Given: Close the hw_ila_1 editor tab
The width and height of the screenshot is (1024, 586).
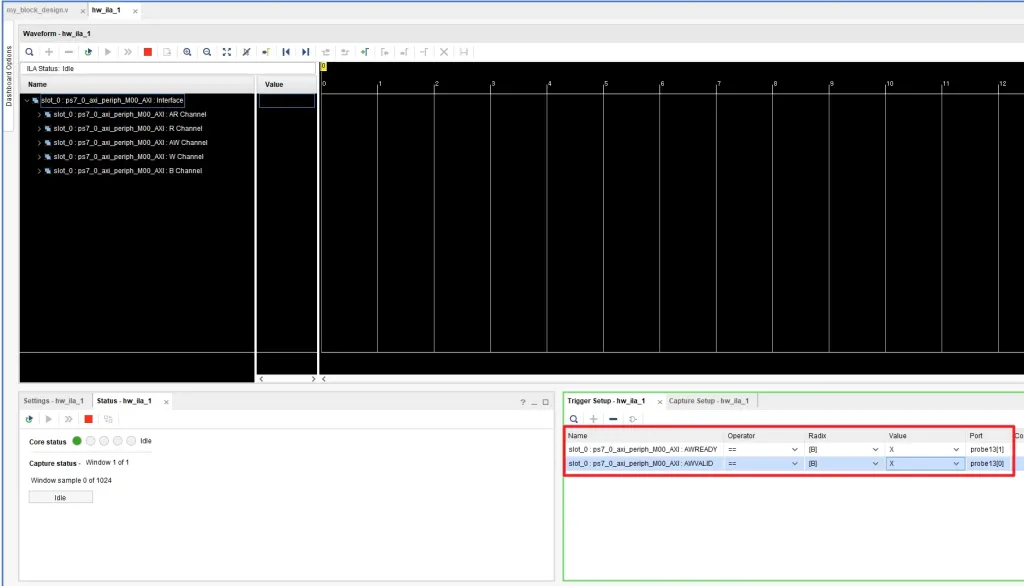Looking at the screenshot, I should [x=135, y=11].
